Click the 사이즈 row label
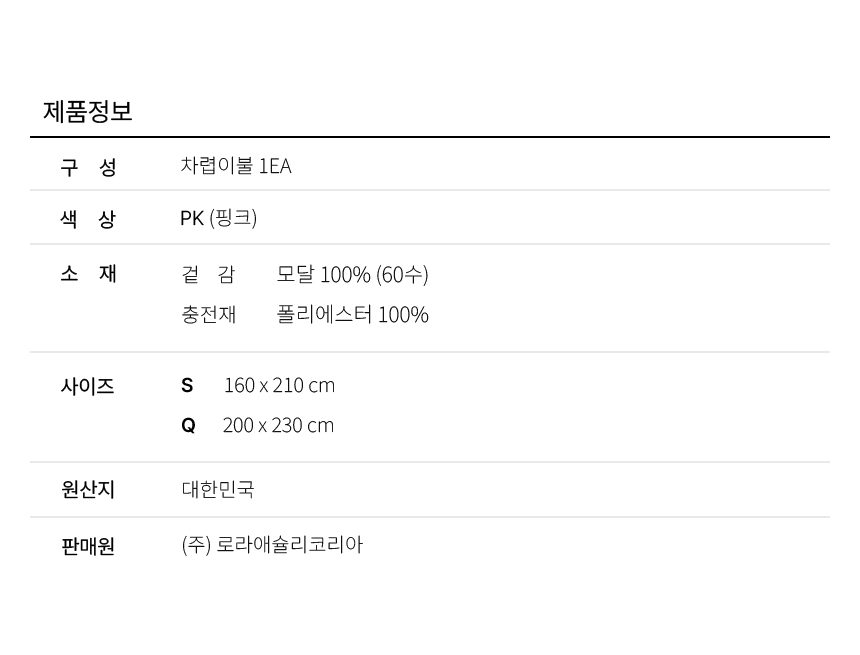Image resolution: width=860 pixels, height=655 pixels. click(x=87, y=386)
